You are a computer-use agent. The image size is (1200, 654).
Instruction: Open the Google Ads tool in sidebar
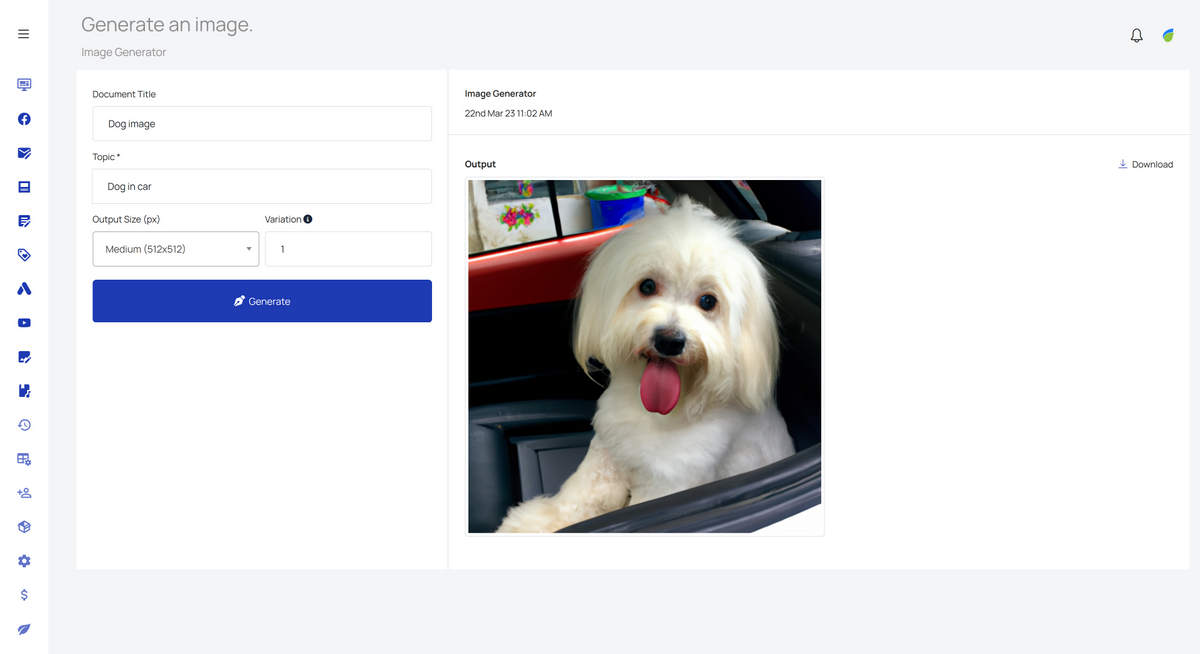pos(24,289)
